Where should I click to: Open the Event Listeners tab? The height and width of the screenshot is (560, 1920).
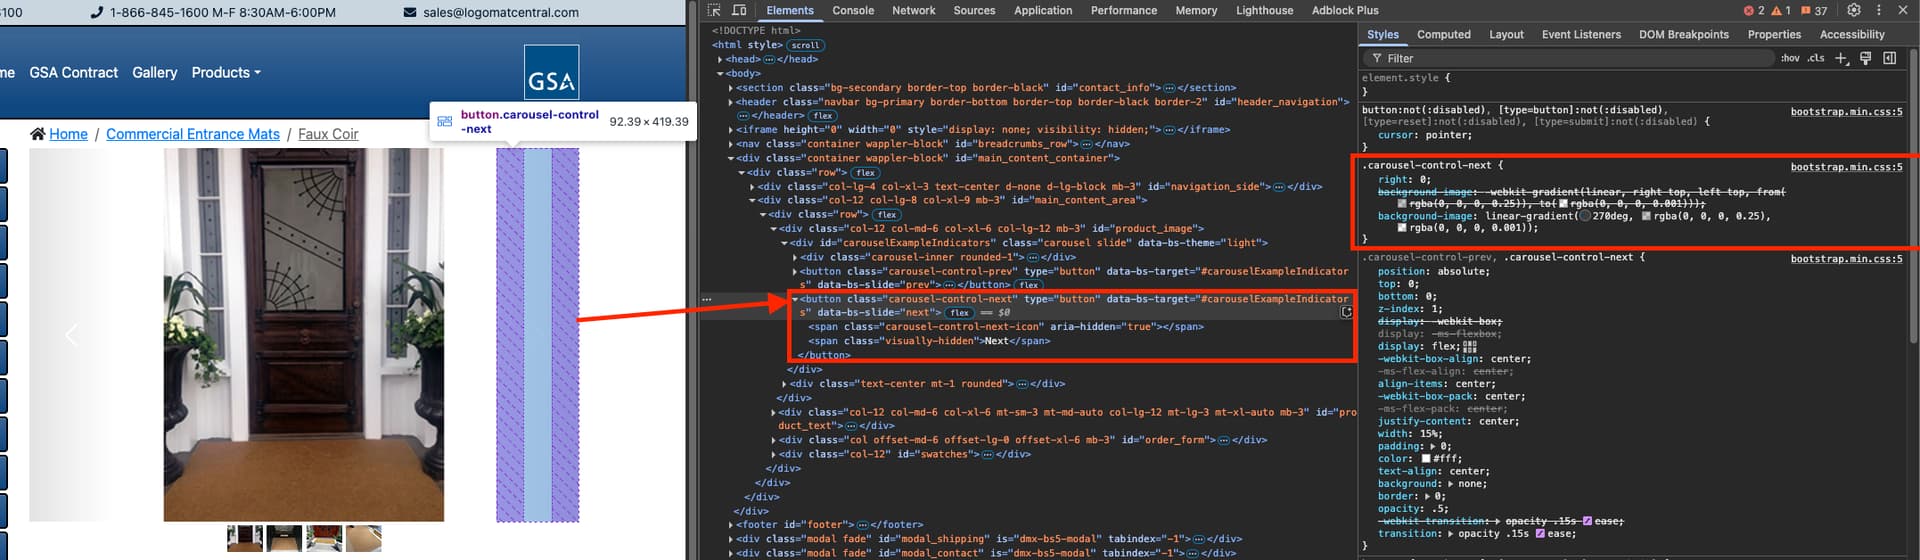[1581, 34]
